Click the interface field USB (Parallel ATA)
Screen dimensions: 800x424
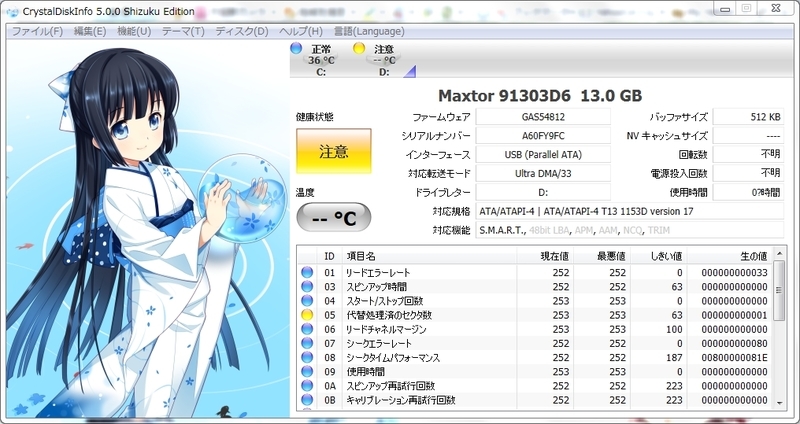[x=543, y=155]
